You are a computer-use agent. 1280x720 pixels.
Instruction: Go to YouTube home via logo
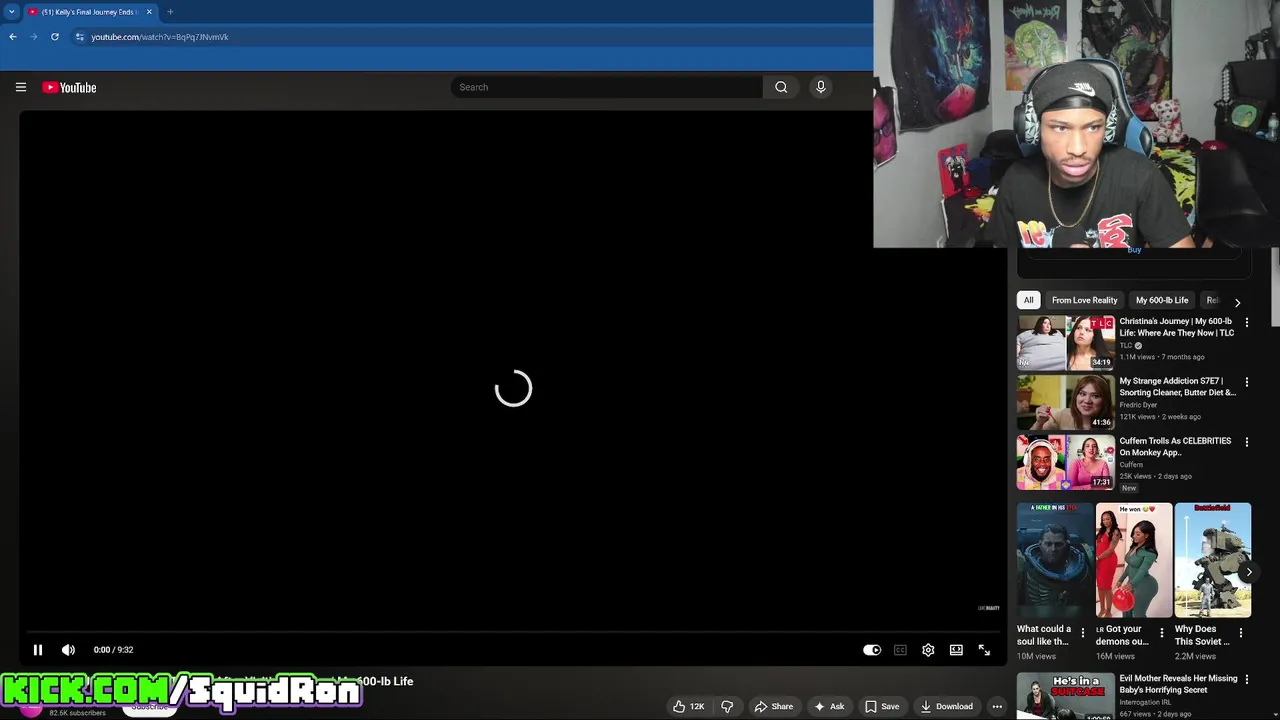pos(69,87)
